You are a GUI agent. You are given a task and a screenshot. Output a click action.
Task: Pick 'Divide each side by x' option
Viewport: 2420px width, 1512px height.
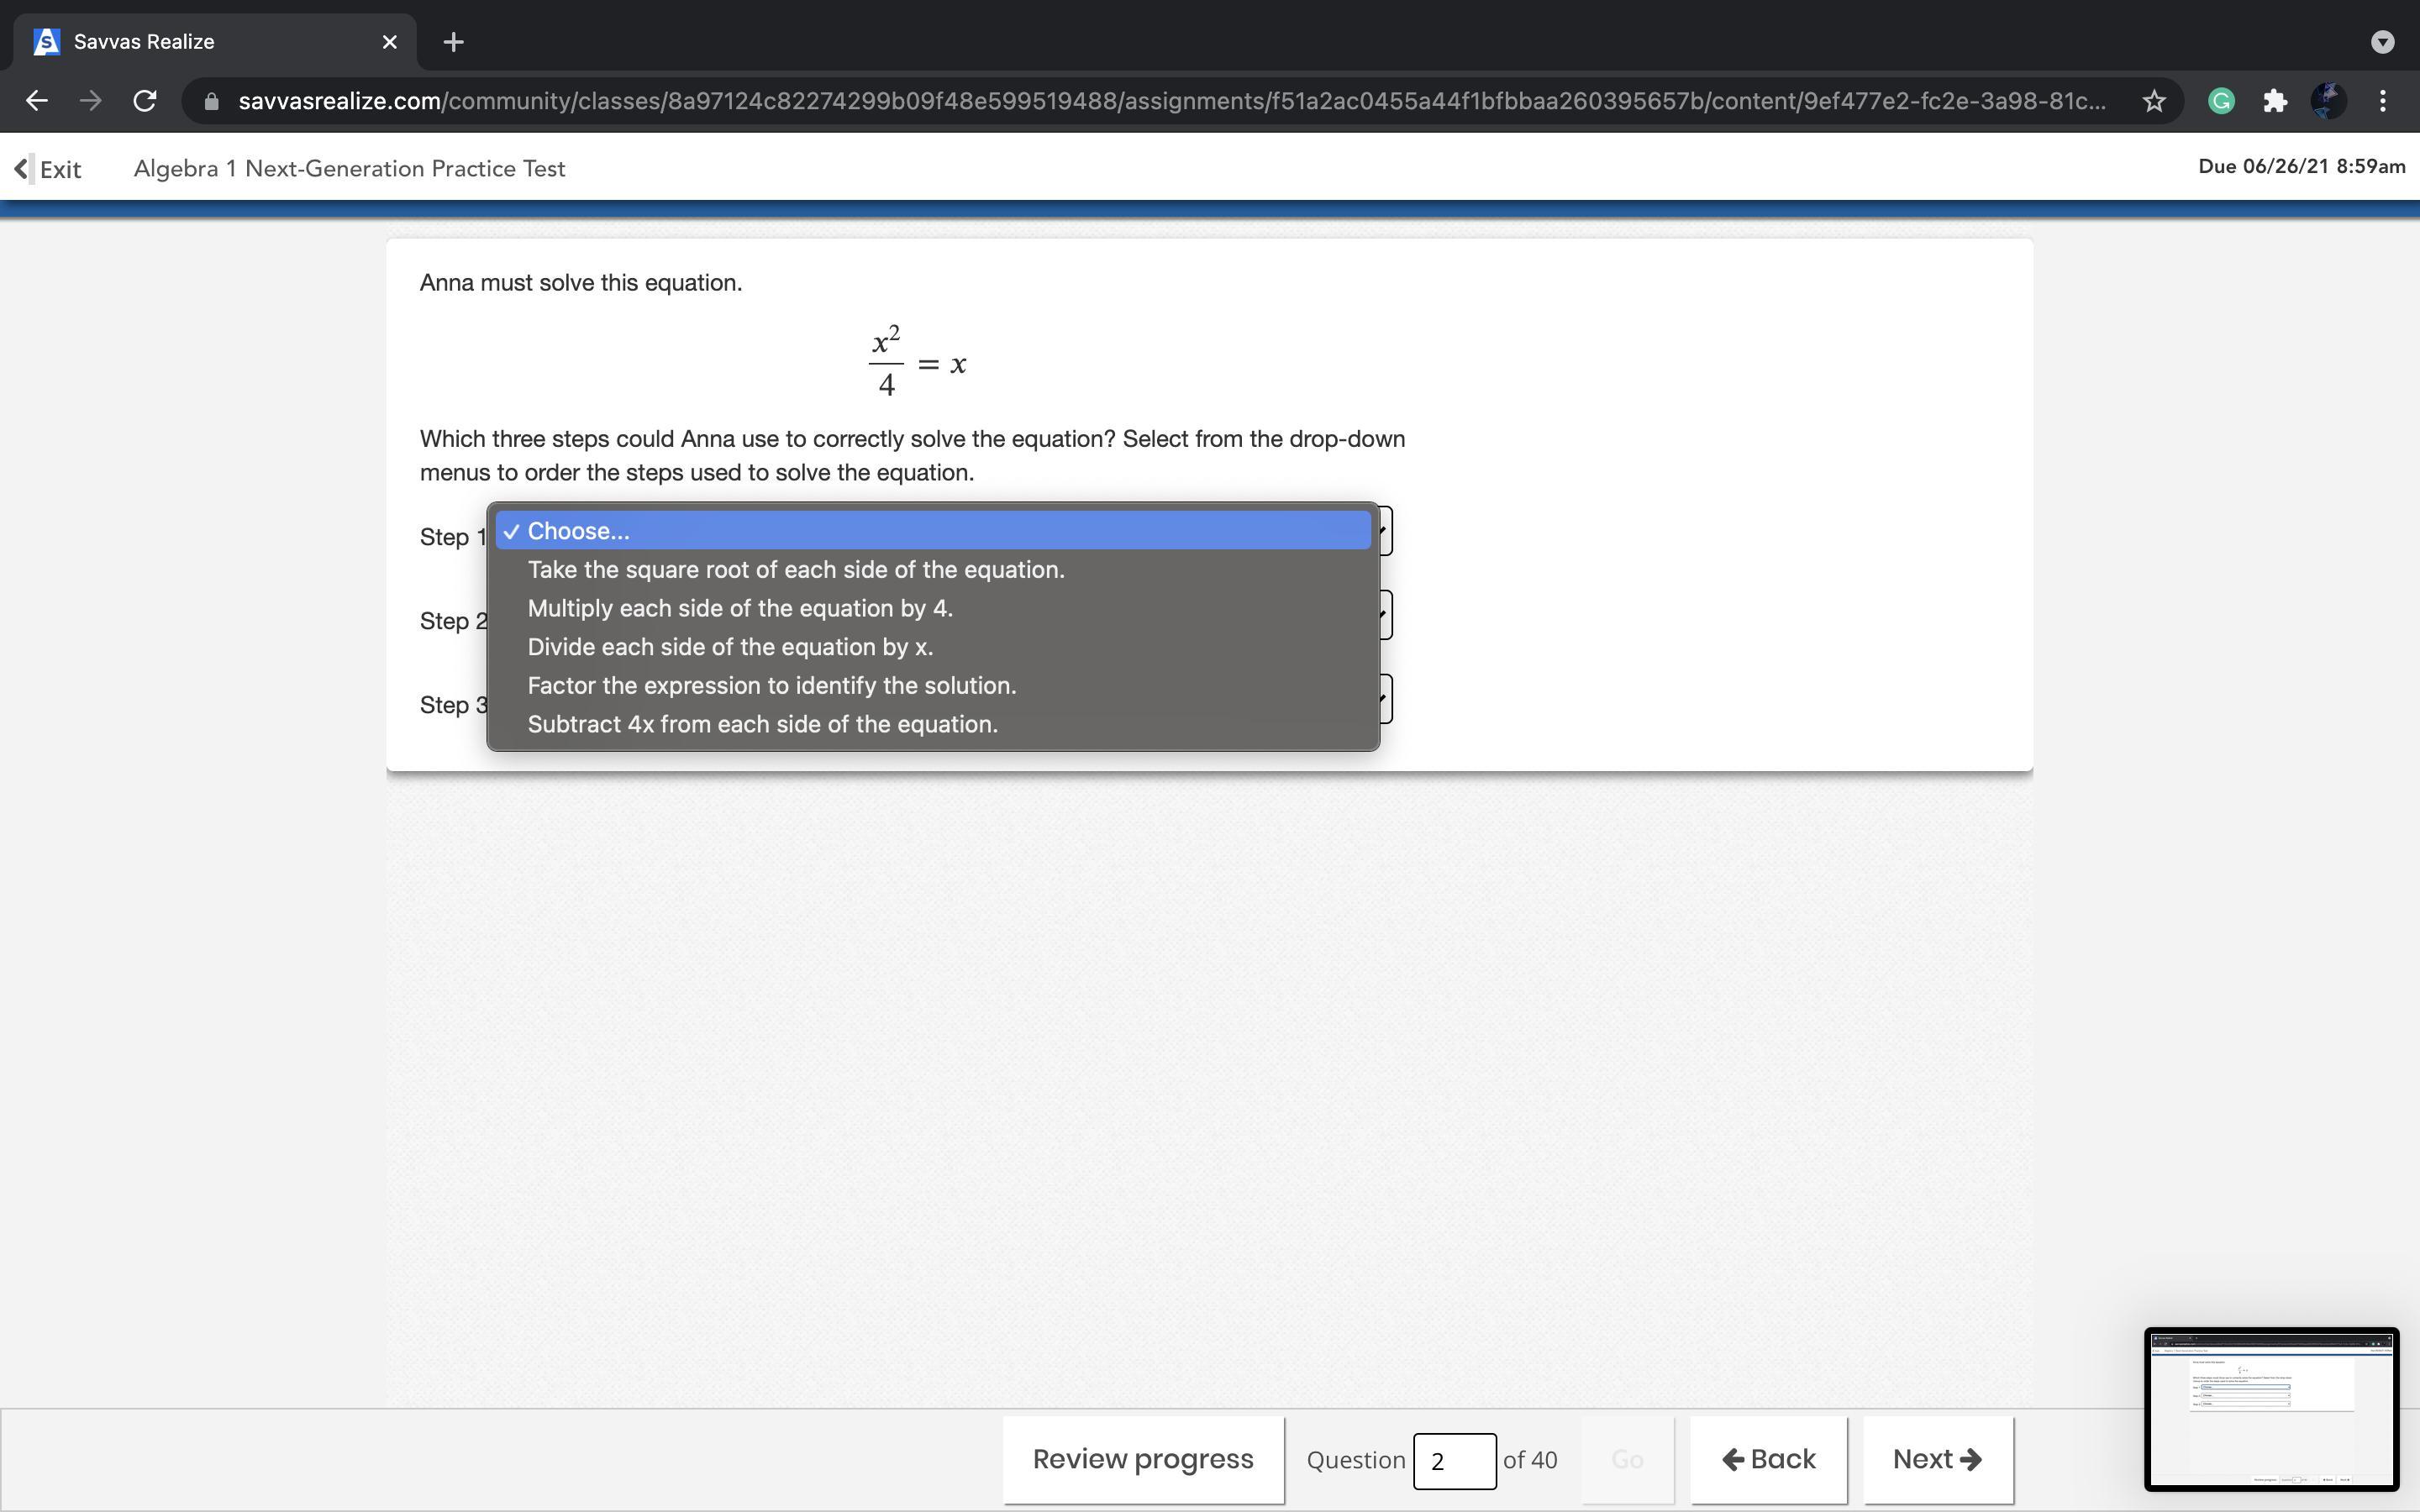(x=729, y=647)
